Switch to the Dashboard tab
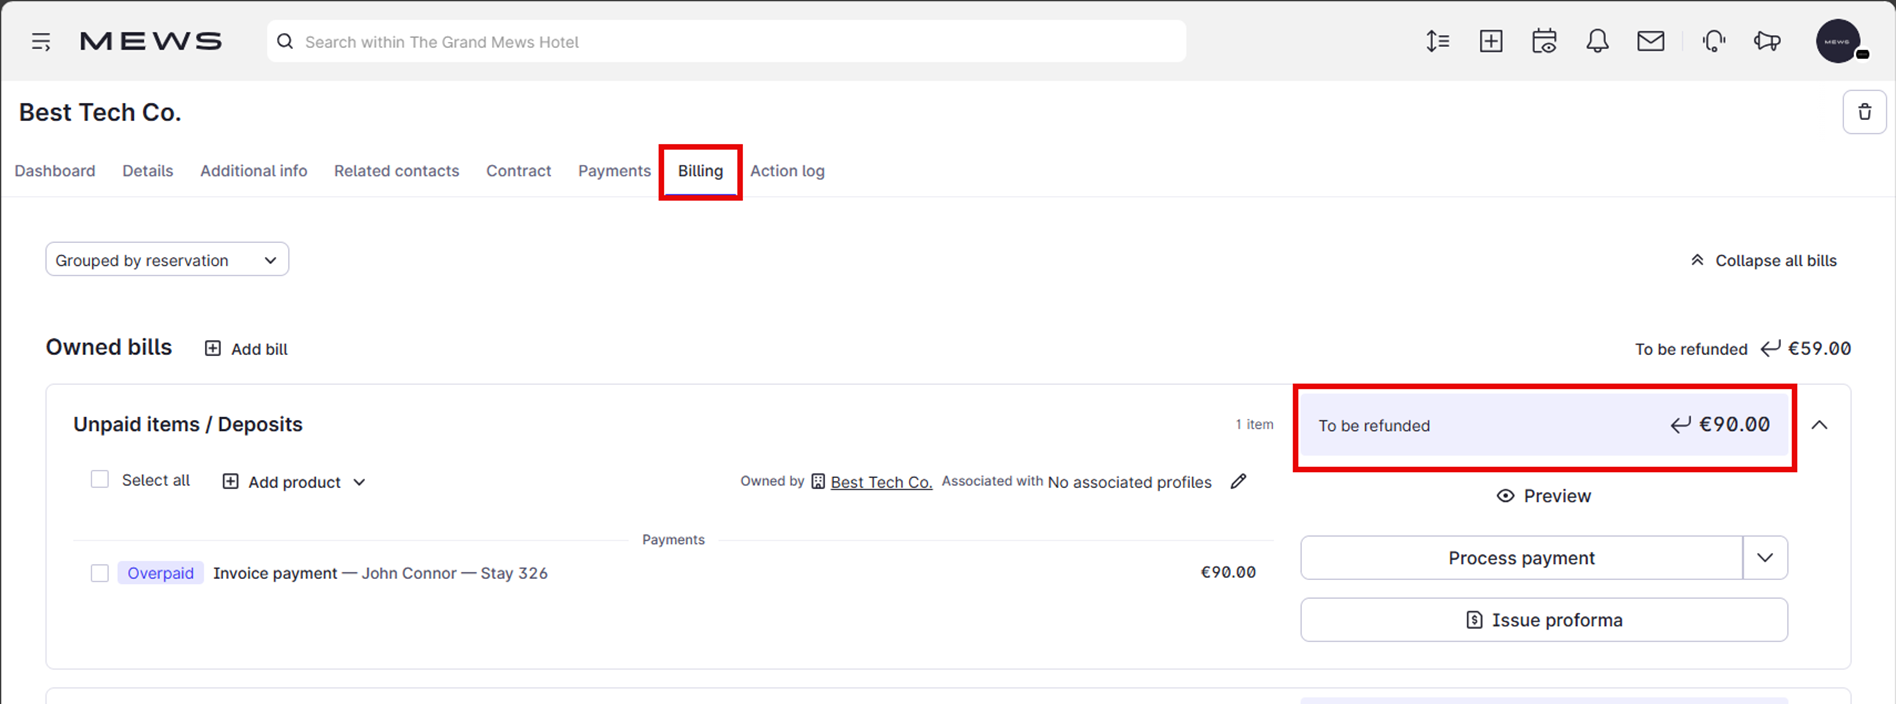 55,171
